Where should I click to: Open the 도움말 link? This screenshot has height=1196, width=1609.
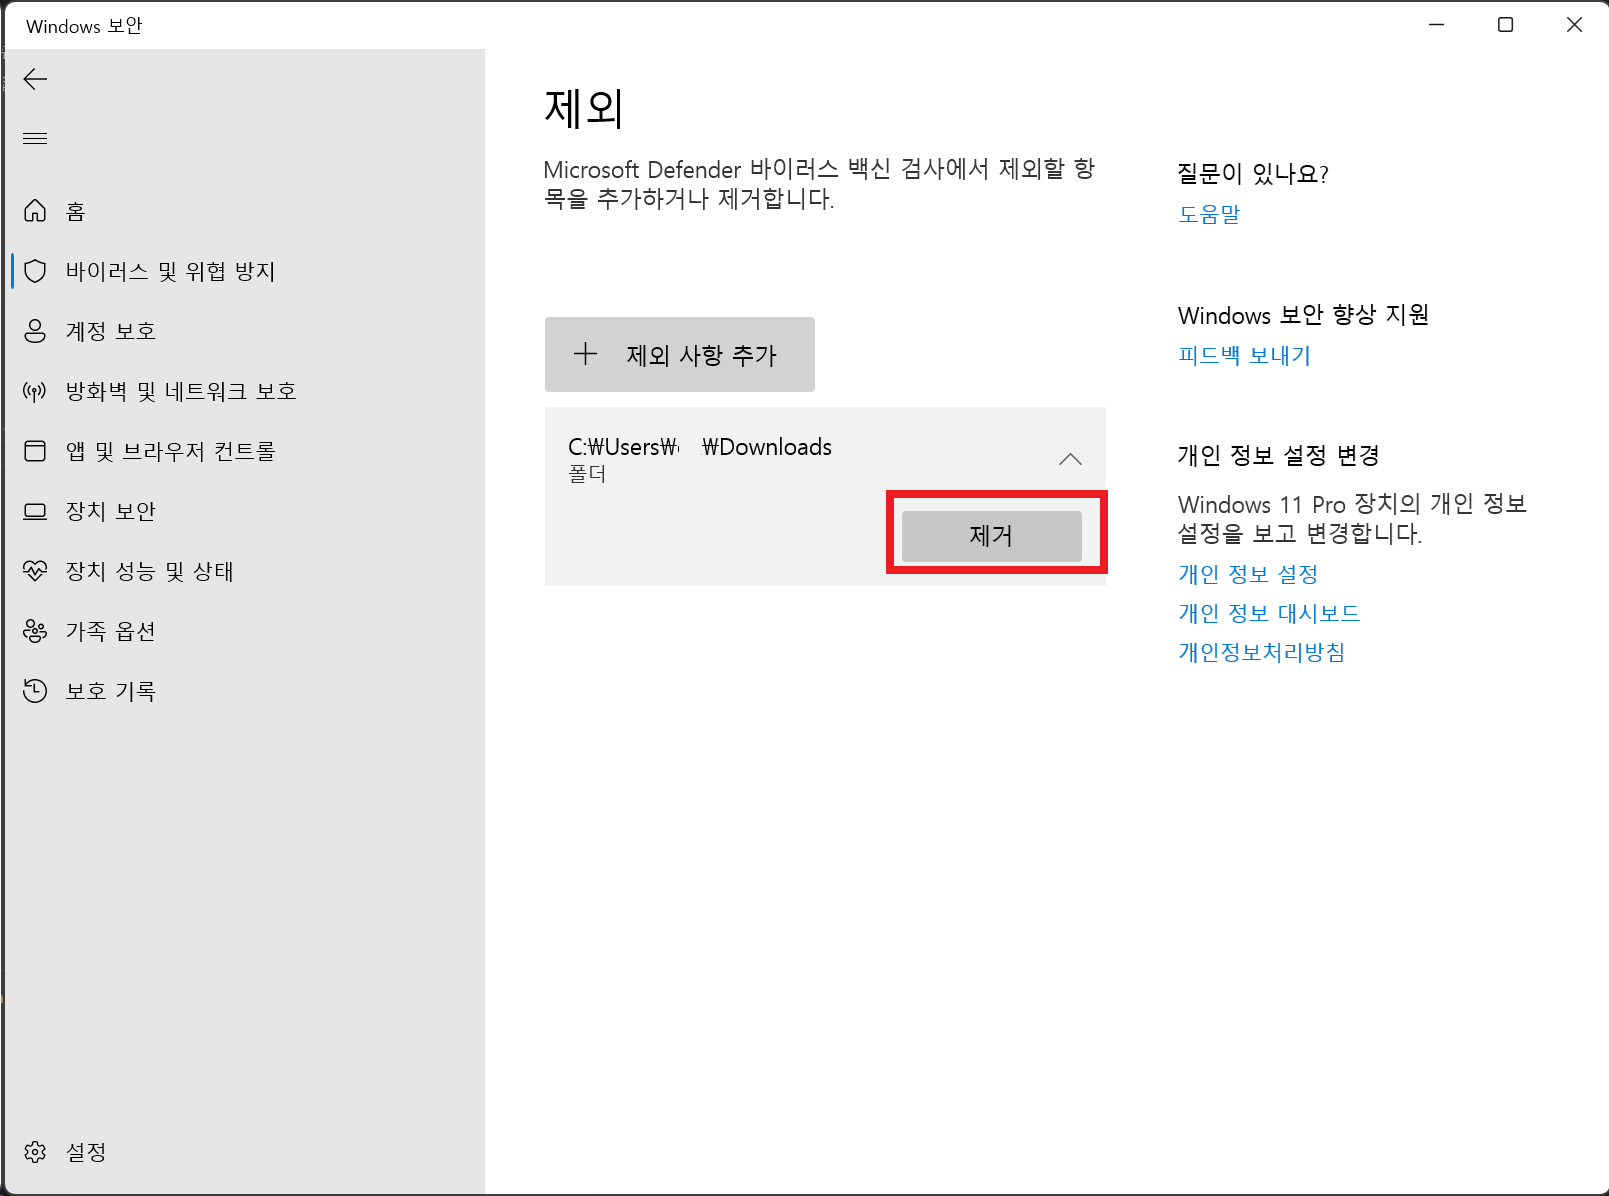[x=1209, y=214]
